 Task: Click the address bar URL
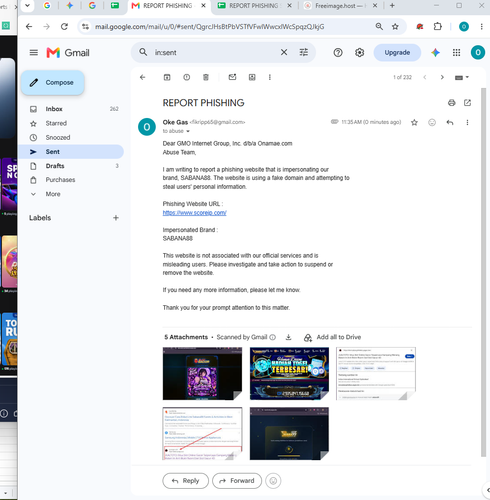point(209,26)
